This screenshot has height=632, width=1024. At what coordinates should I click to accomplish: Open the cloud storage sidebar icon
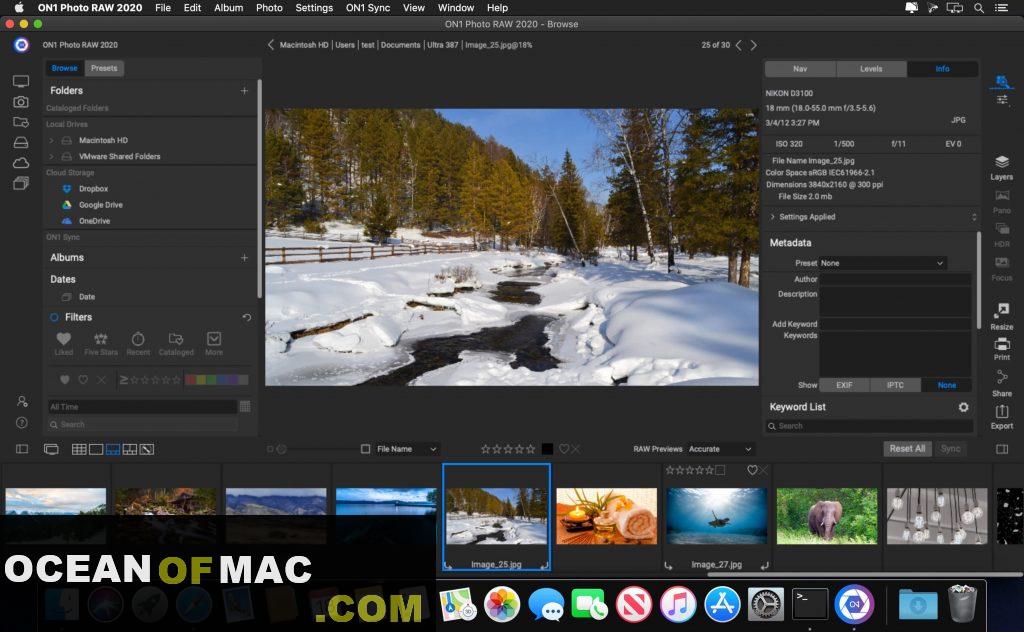(x=21, y=163)
